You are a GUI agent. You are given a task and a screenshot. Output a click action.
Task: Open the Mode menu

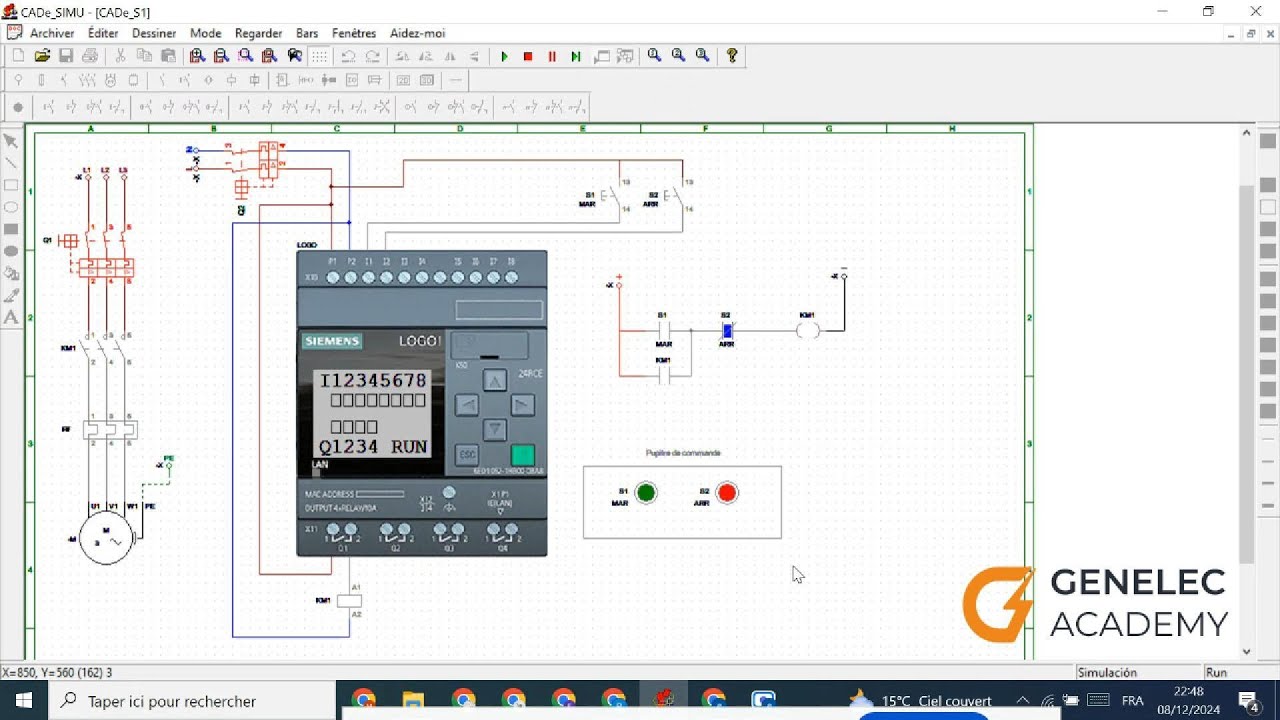pos(206,33)
